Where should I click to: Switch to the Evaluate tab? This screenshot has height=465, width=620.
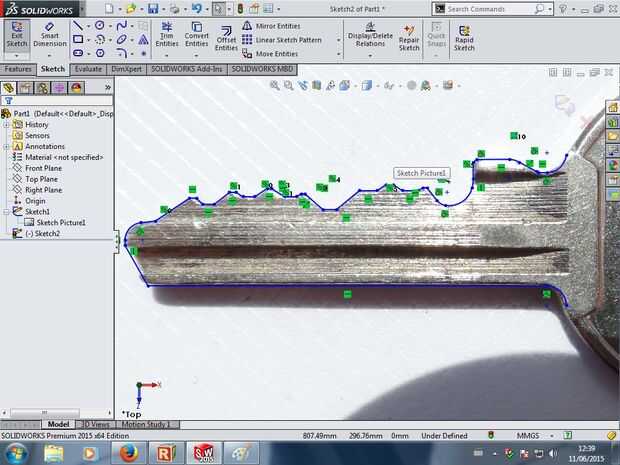coord(88,69)
